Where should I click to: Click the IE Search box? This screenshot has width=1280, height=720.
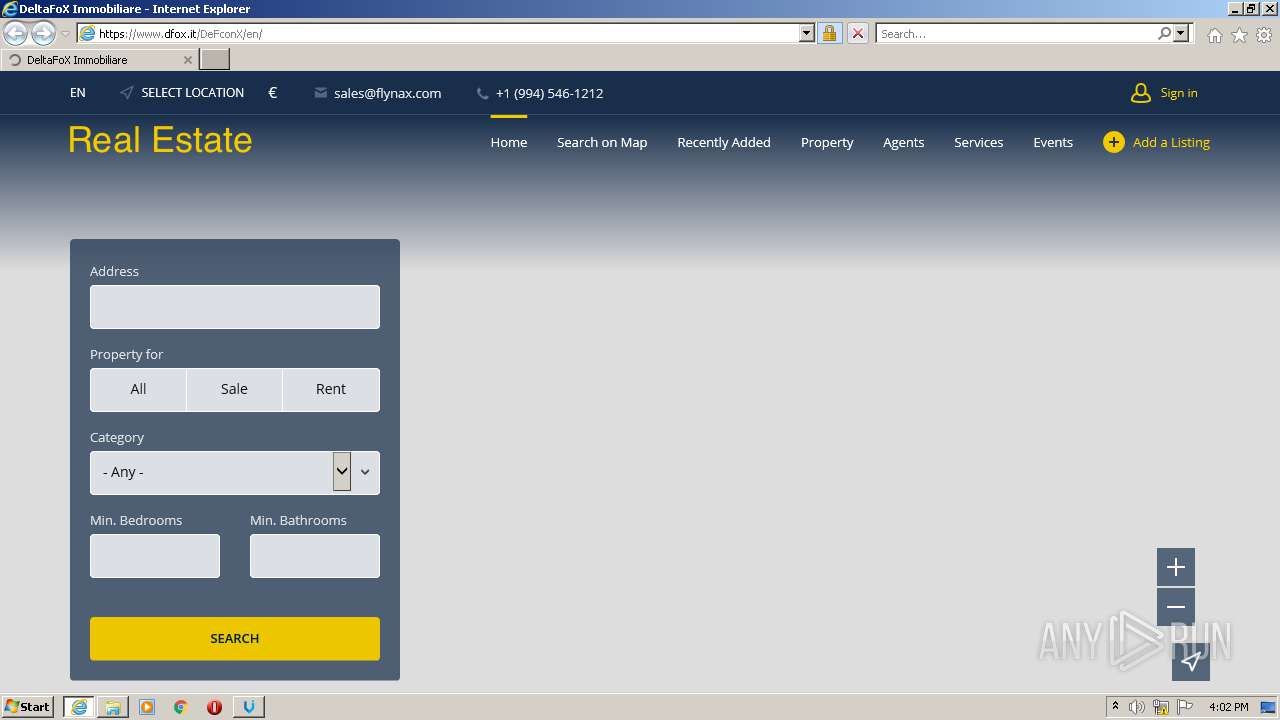point(1016,33)
